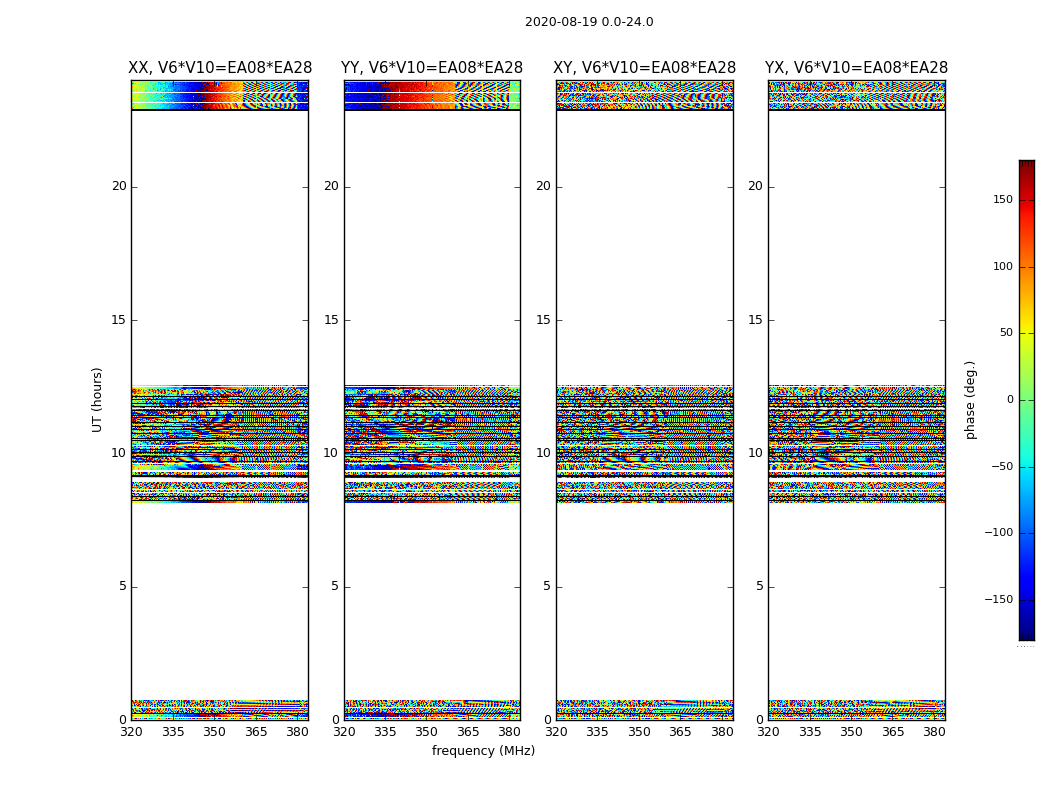Click the 380 MHz tick under YX panel
Viewport: 1050px width, 800px height.
(934, 732)
